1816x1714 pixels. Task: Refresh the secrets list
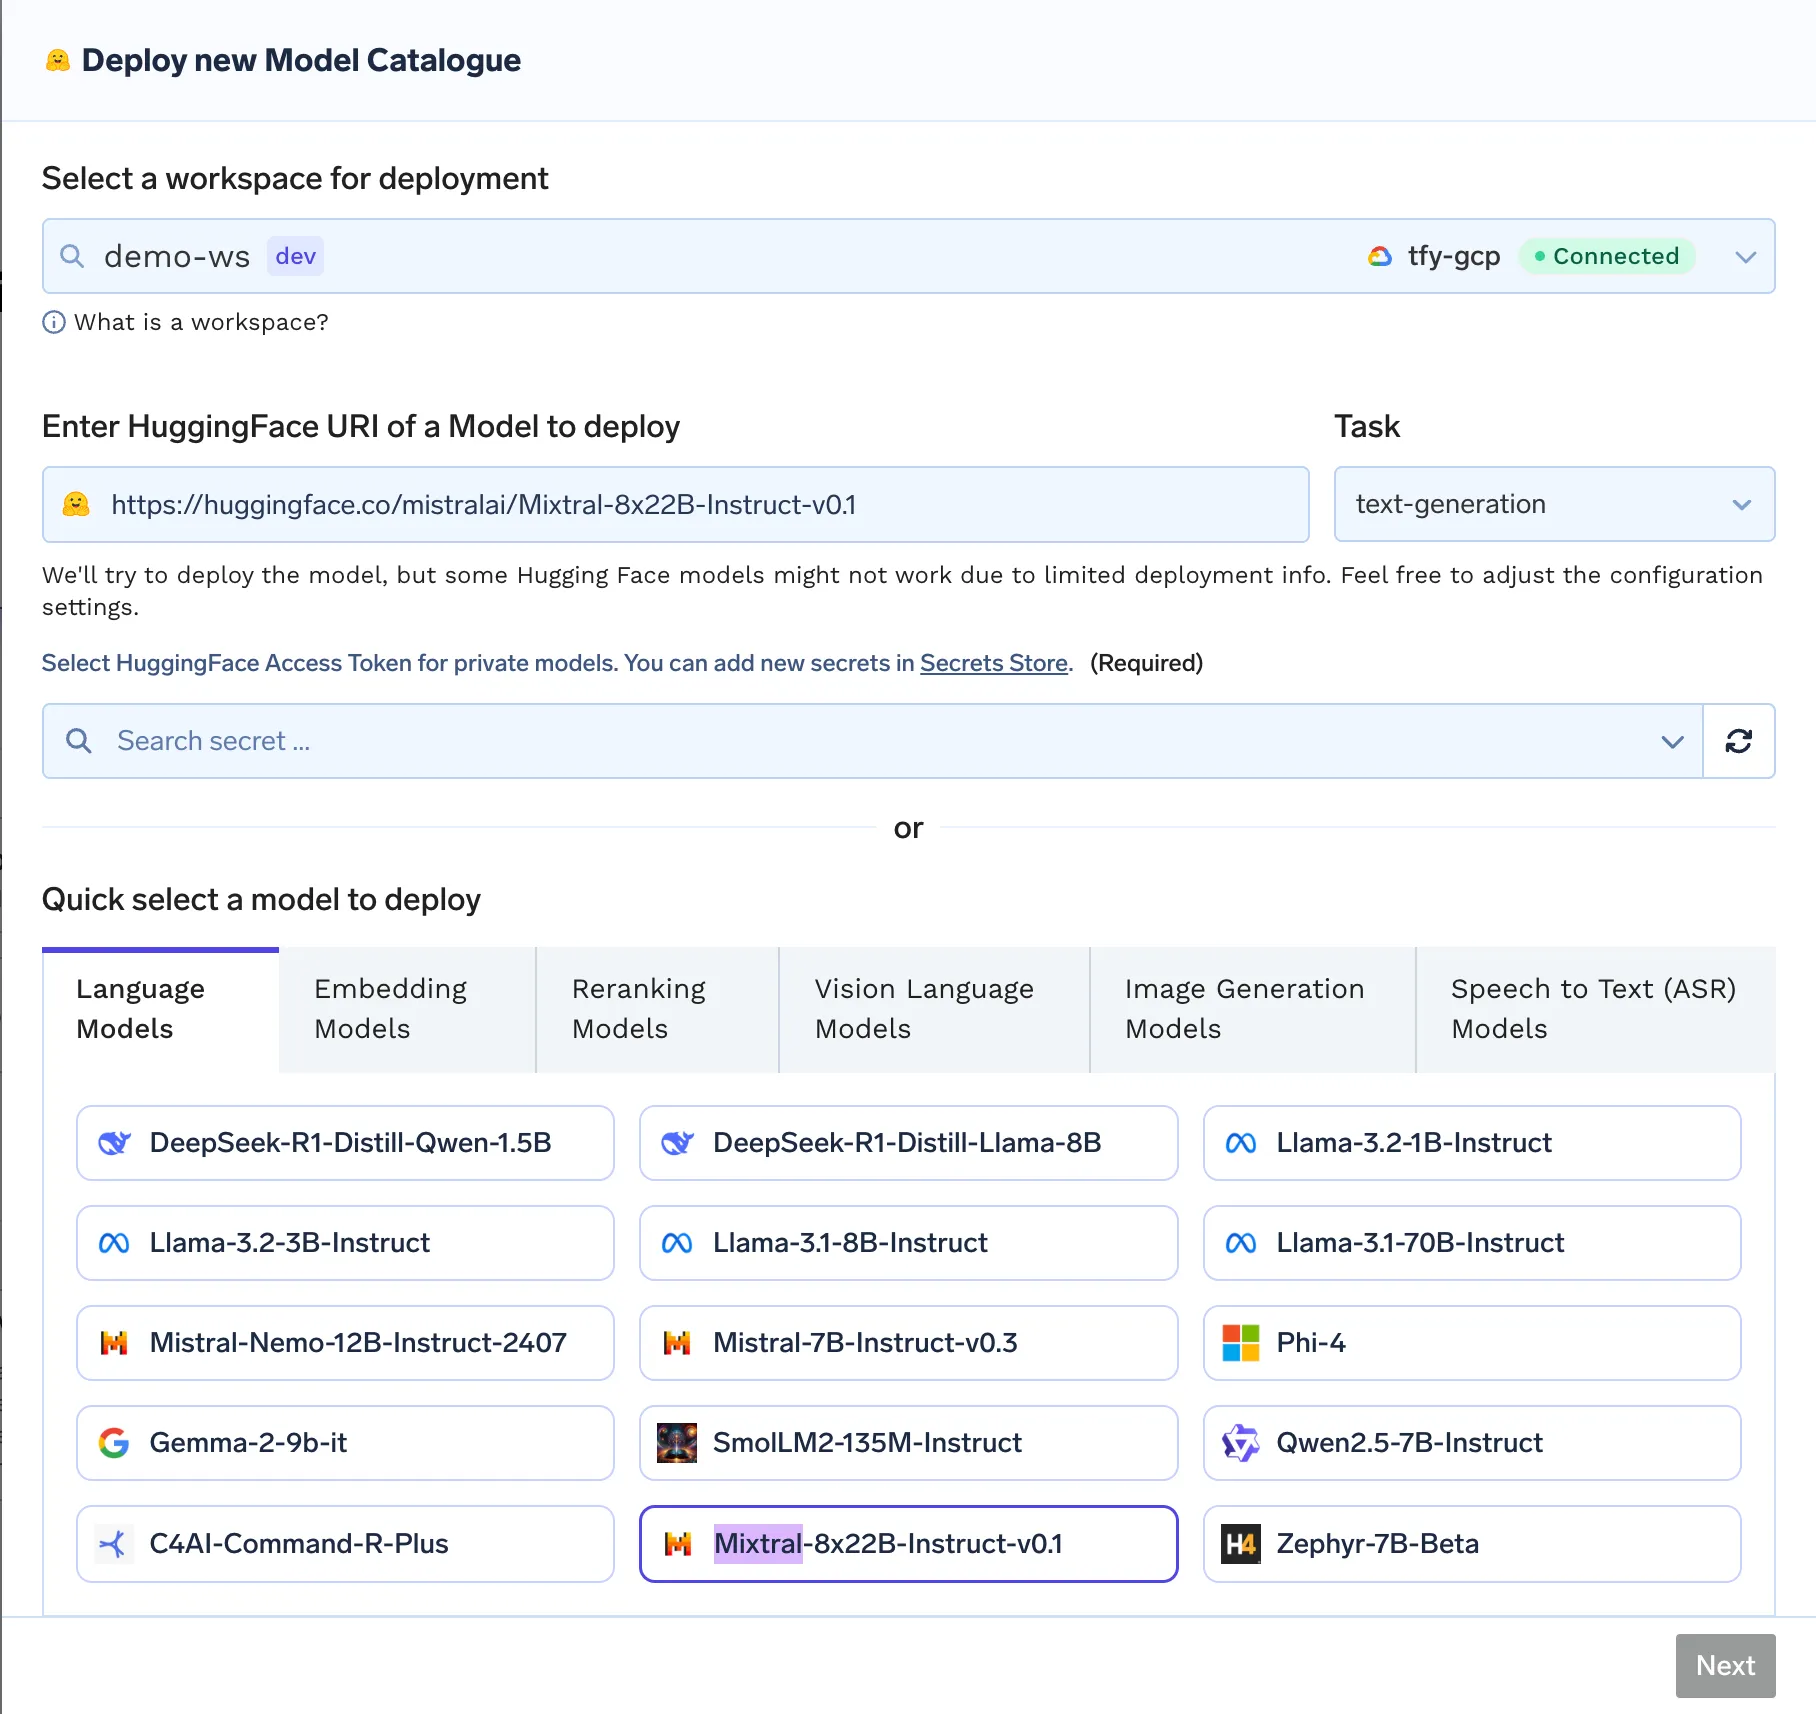coord(1740,741)
